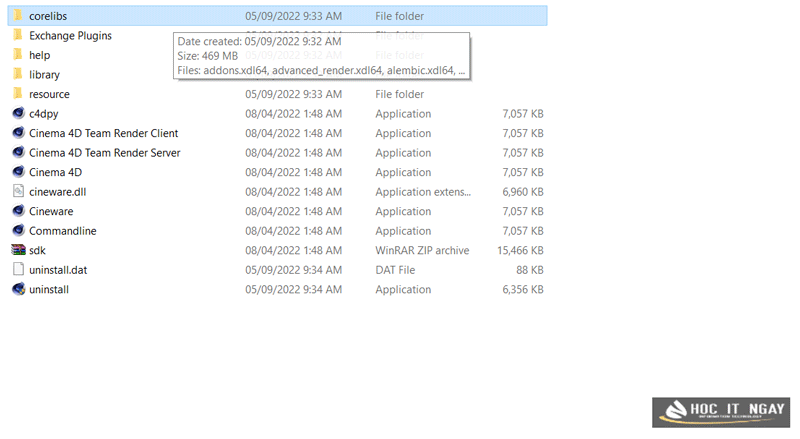Image resolution: width=800 pixels, height=439 pixels.
Task: Click the sdk date 08/04/2022 1:48 AM
Action: pyautogui.click(x=293, y=251)
